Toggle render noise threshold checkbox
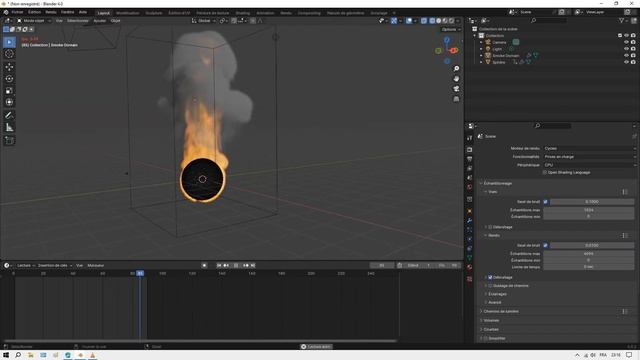 point(545,245)
